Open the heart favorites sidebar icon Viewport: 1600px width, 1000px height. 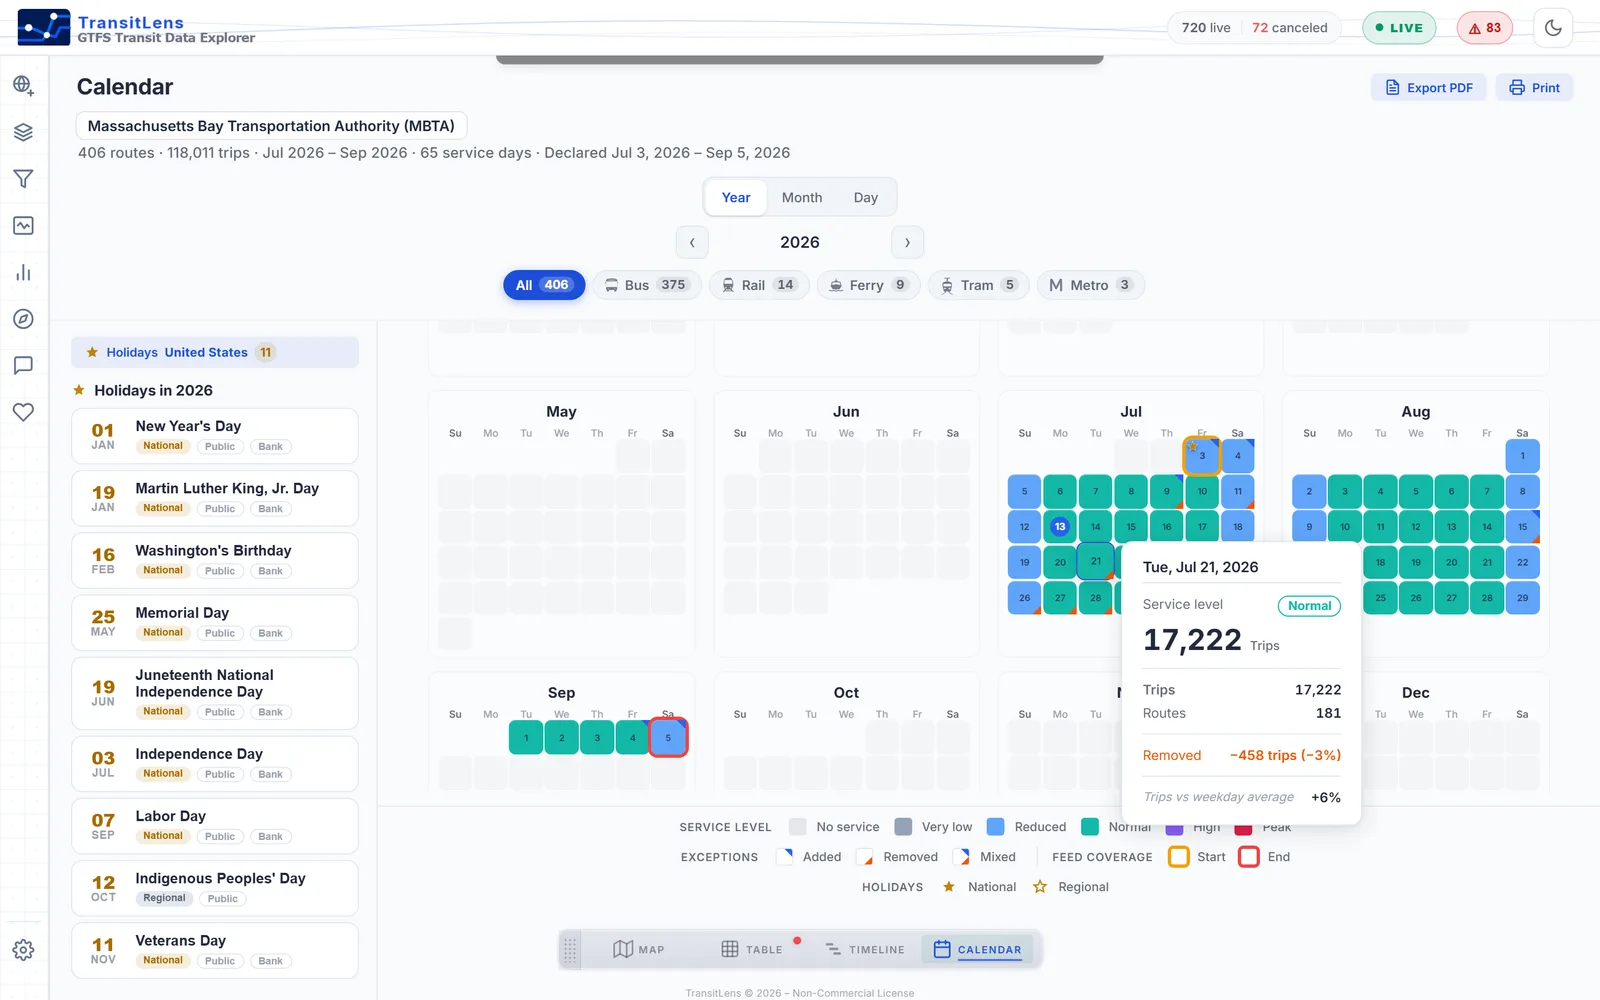tap(23, 412)
